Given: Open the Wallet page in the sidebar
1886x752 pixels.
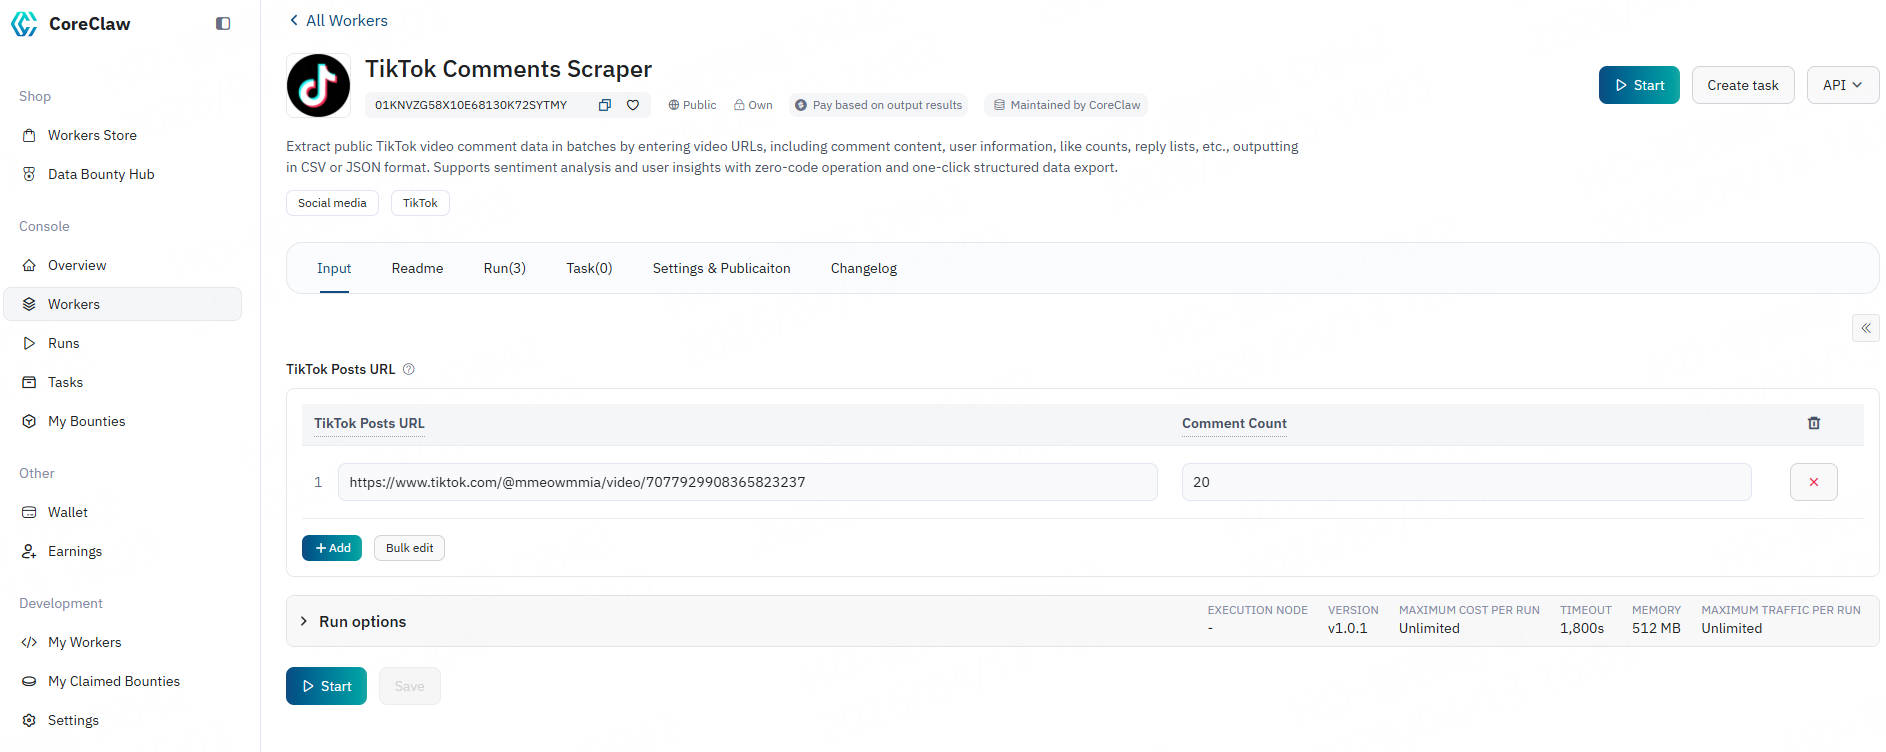Looking at the screenshot, I should tap(68, 512).
